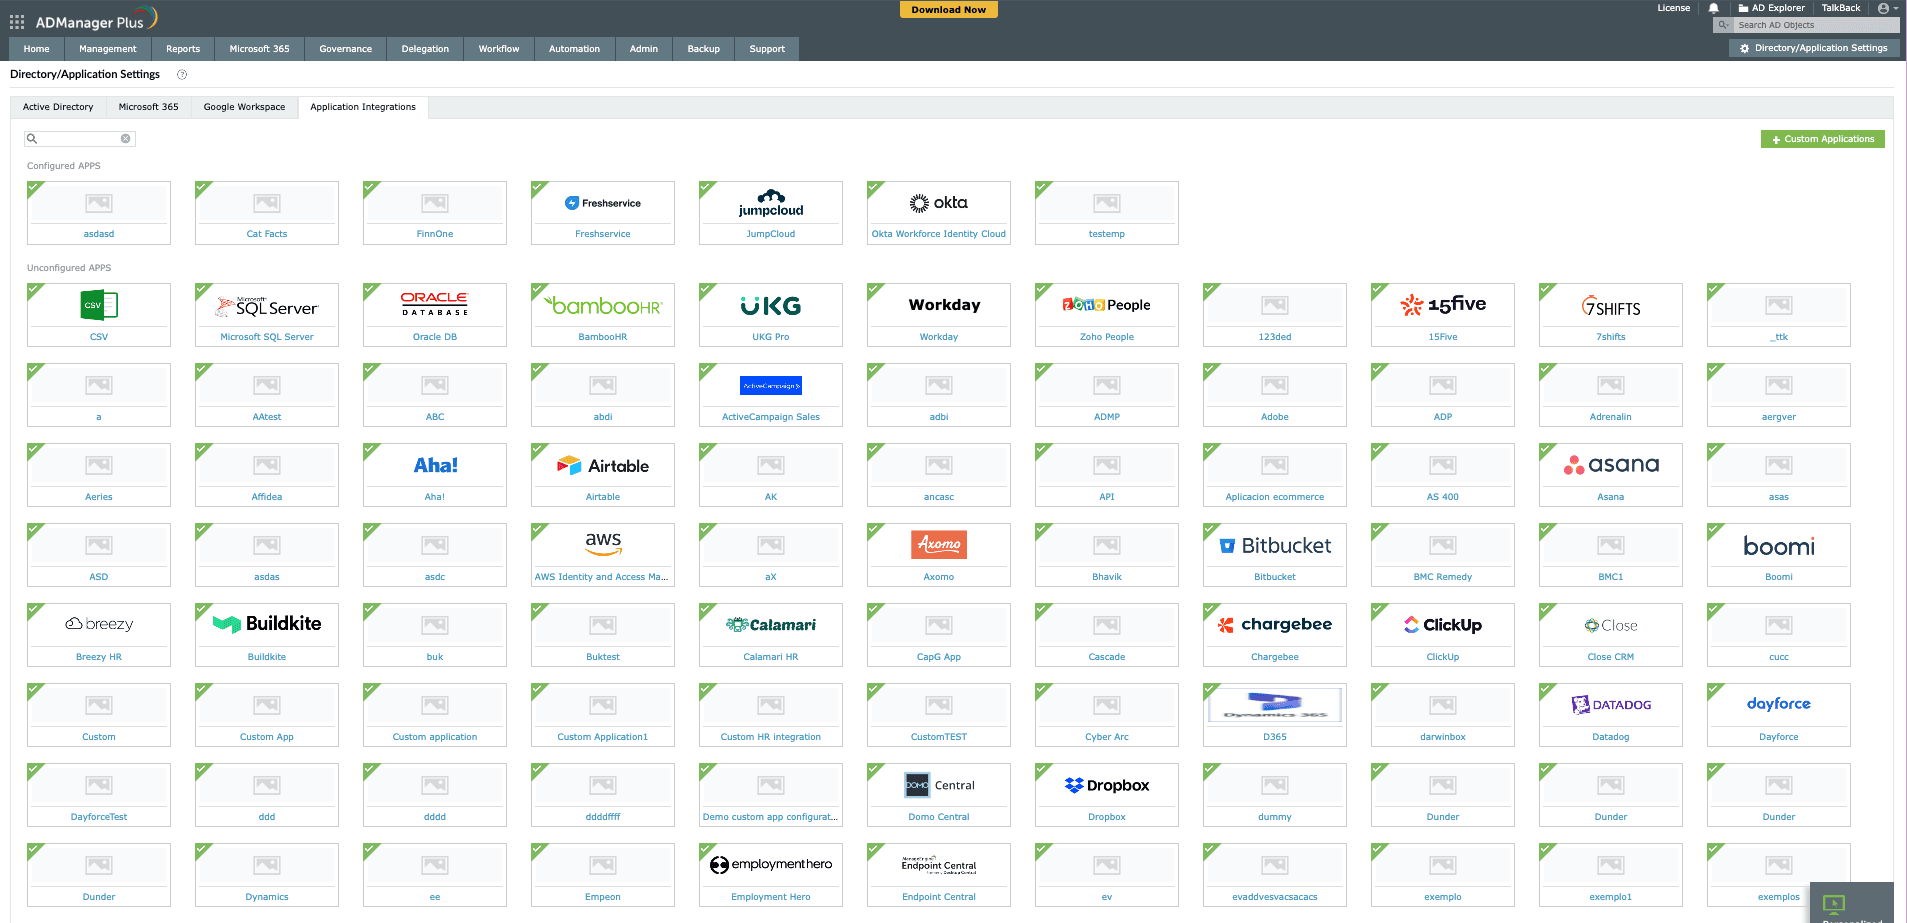This screenshot has width=1907, height=923.
Task: Open the Aha! logo
Action: (x=435, y=465)
